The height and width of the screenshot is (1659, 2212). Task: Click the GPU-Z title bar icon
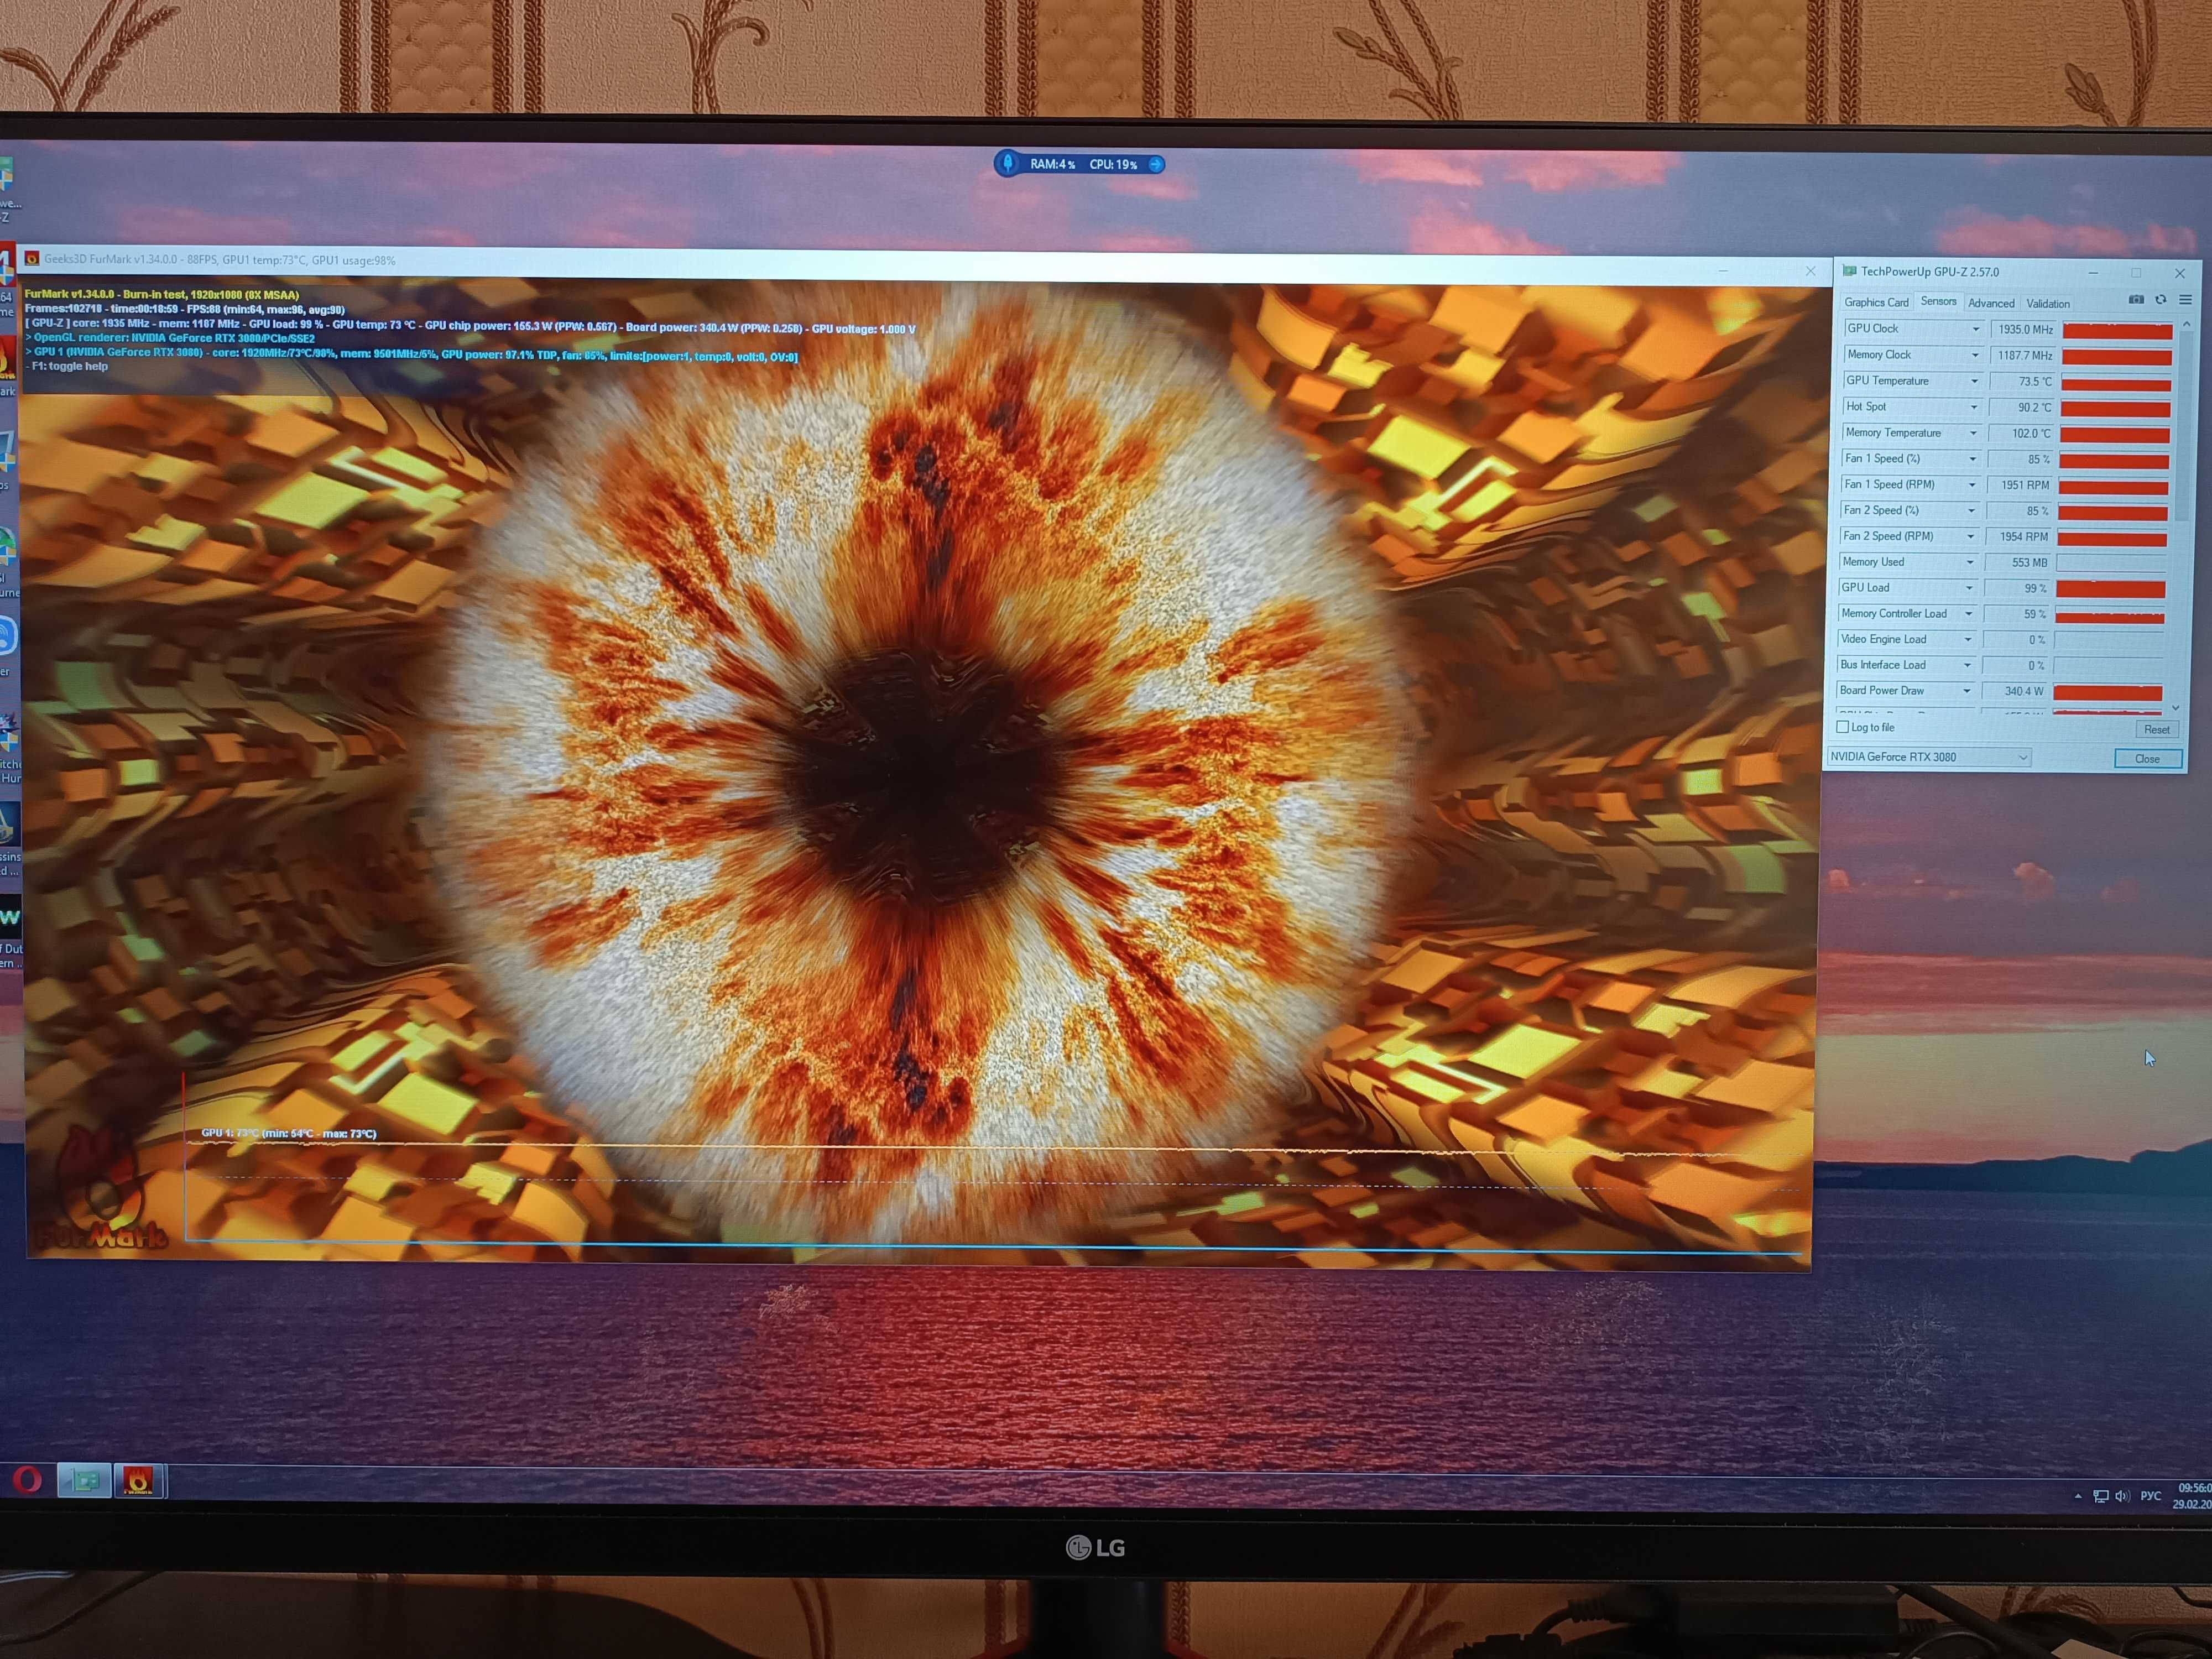(x=1849, y=271)
